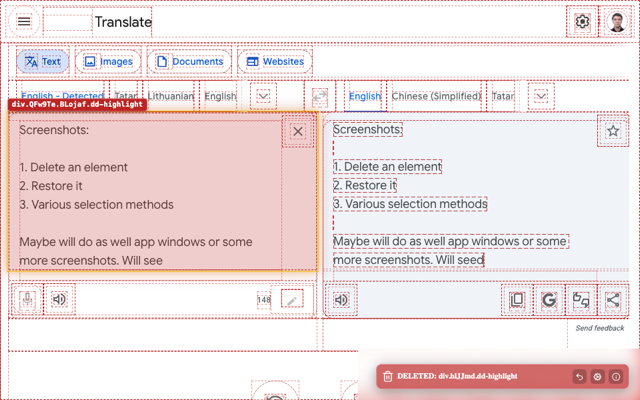The width and height of the screenshot is (640, 400).
Task: Switch to Images translation mode
Action: 108,62
